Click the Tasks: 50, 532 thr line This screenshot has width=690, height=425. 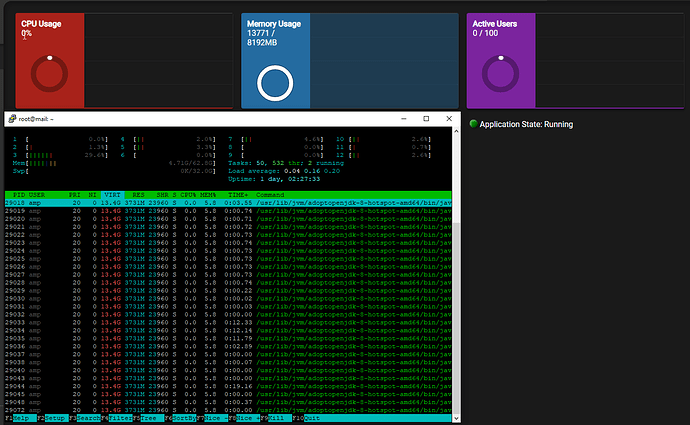click(x=286, y=163)
